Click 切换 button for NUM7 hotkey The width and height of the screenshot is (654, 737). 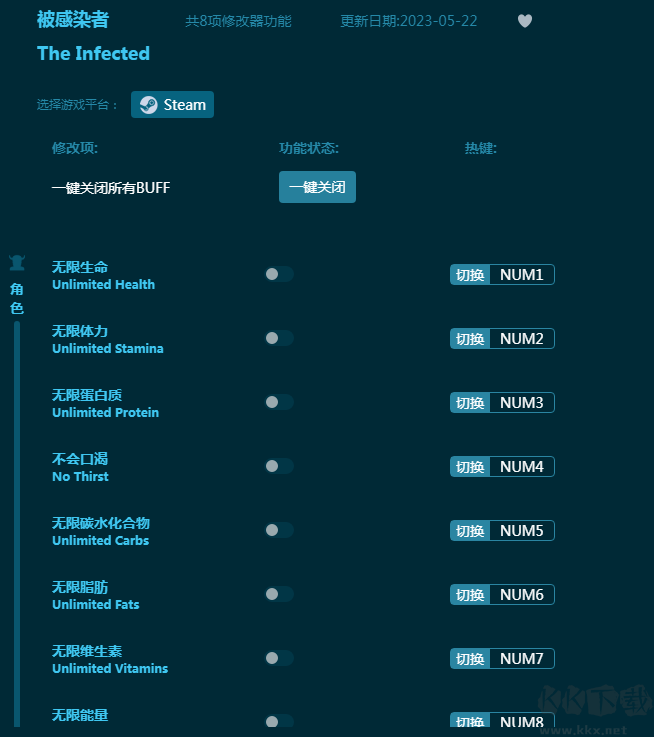tap(470, 658)
